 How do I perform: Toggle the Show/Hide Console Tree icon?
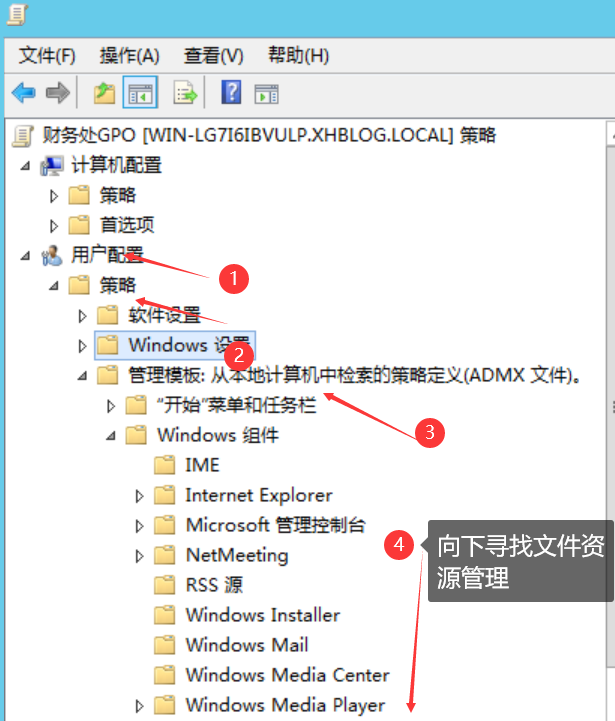click(140, 92)
